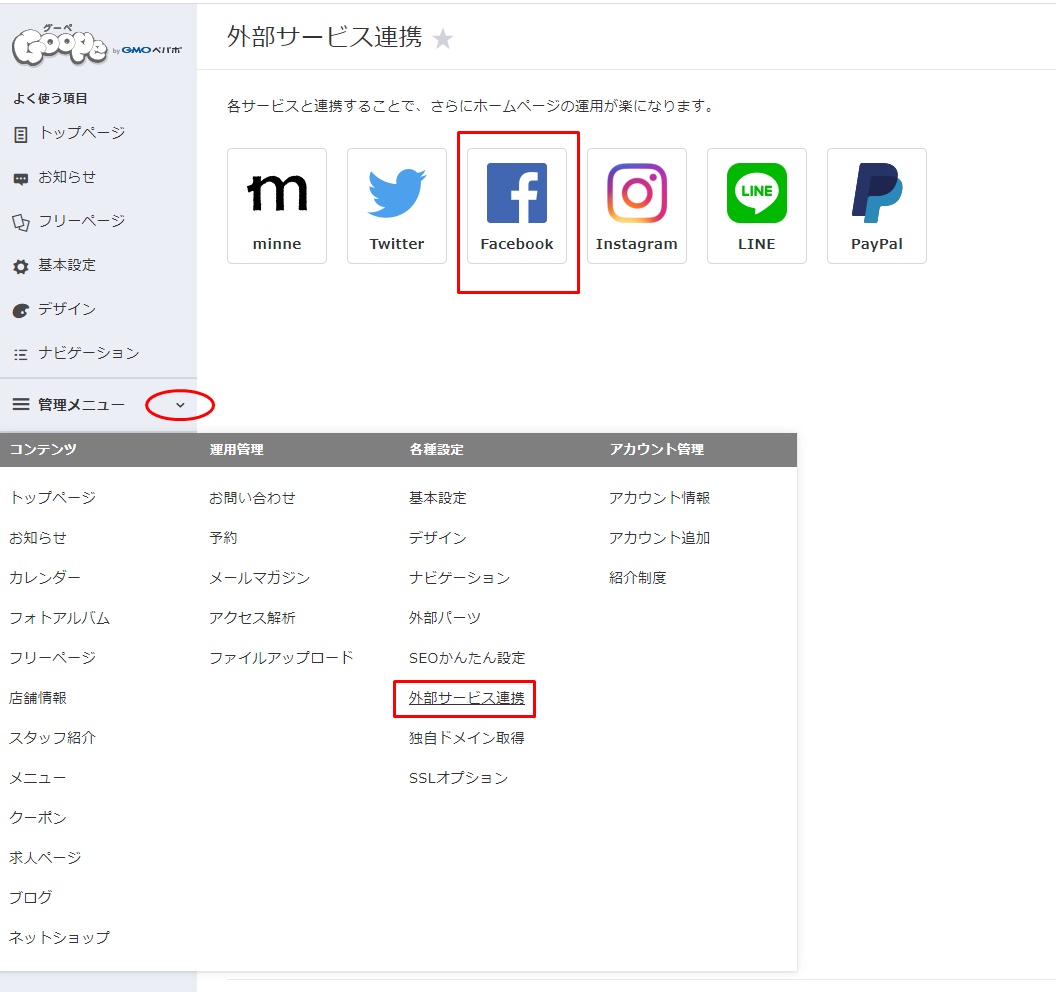This screenshot has width=1056, height=992.
Task: Open アクセス解析 under 運用管理
Action: tap(252, 618)
